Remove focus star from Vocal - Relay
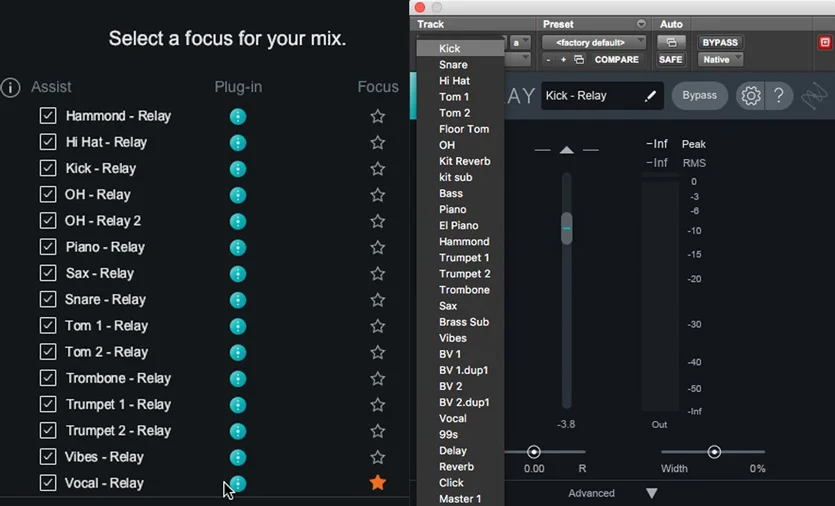The width and height of the screenshot is (835, 506). coord(378,483)
